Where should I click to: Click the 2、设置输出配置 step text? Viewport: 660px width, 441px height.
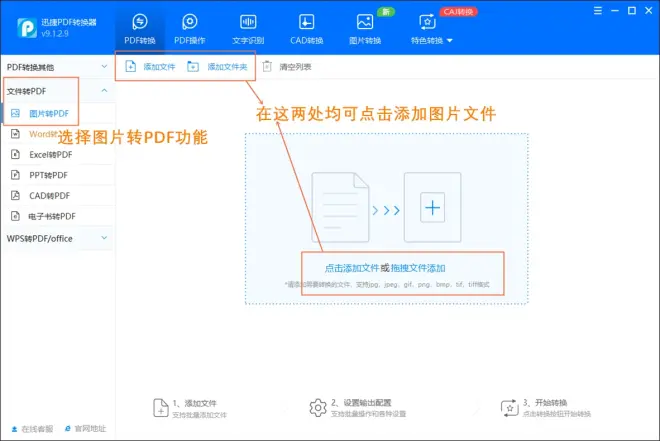(361, 403)
